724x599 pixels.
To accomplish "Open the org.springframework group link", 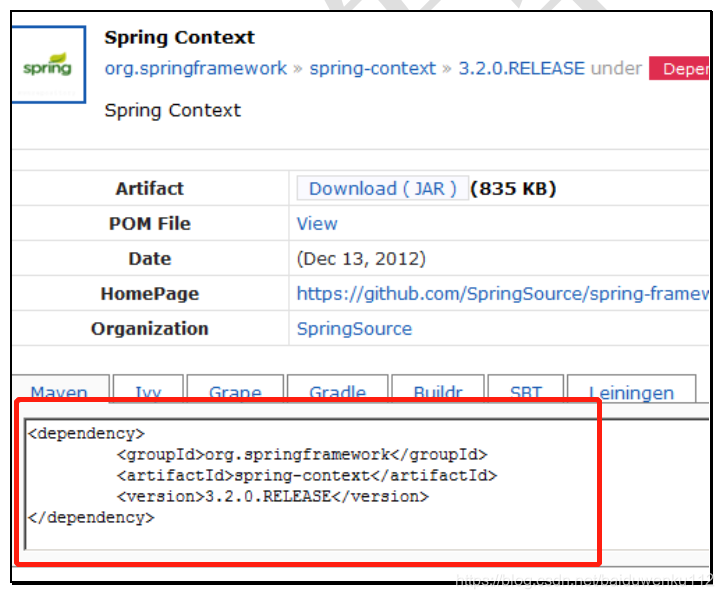I will (195, 68).
